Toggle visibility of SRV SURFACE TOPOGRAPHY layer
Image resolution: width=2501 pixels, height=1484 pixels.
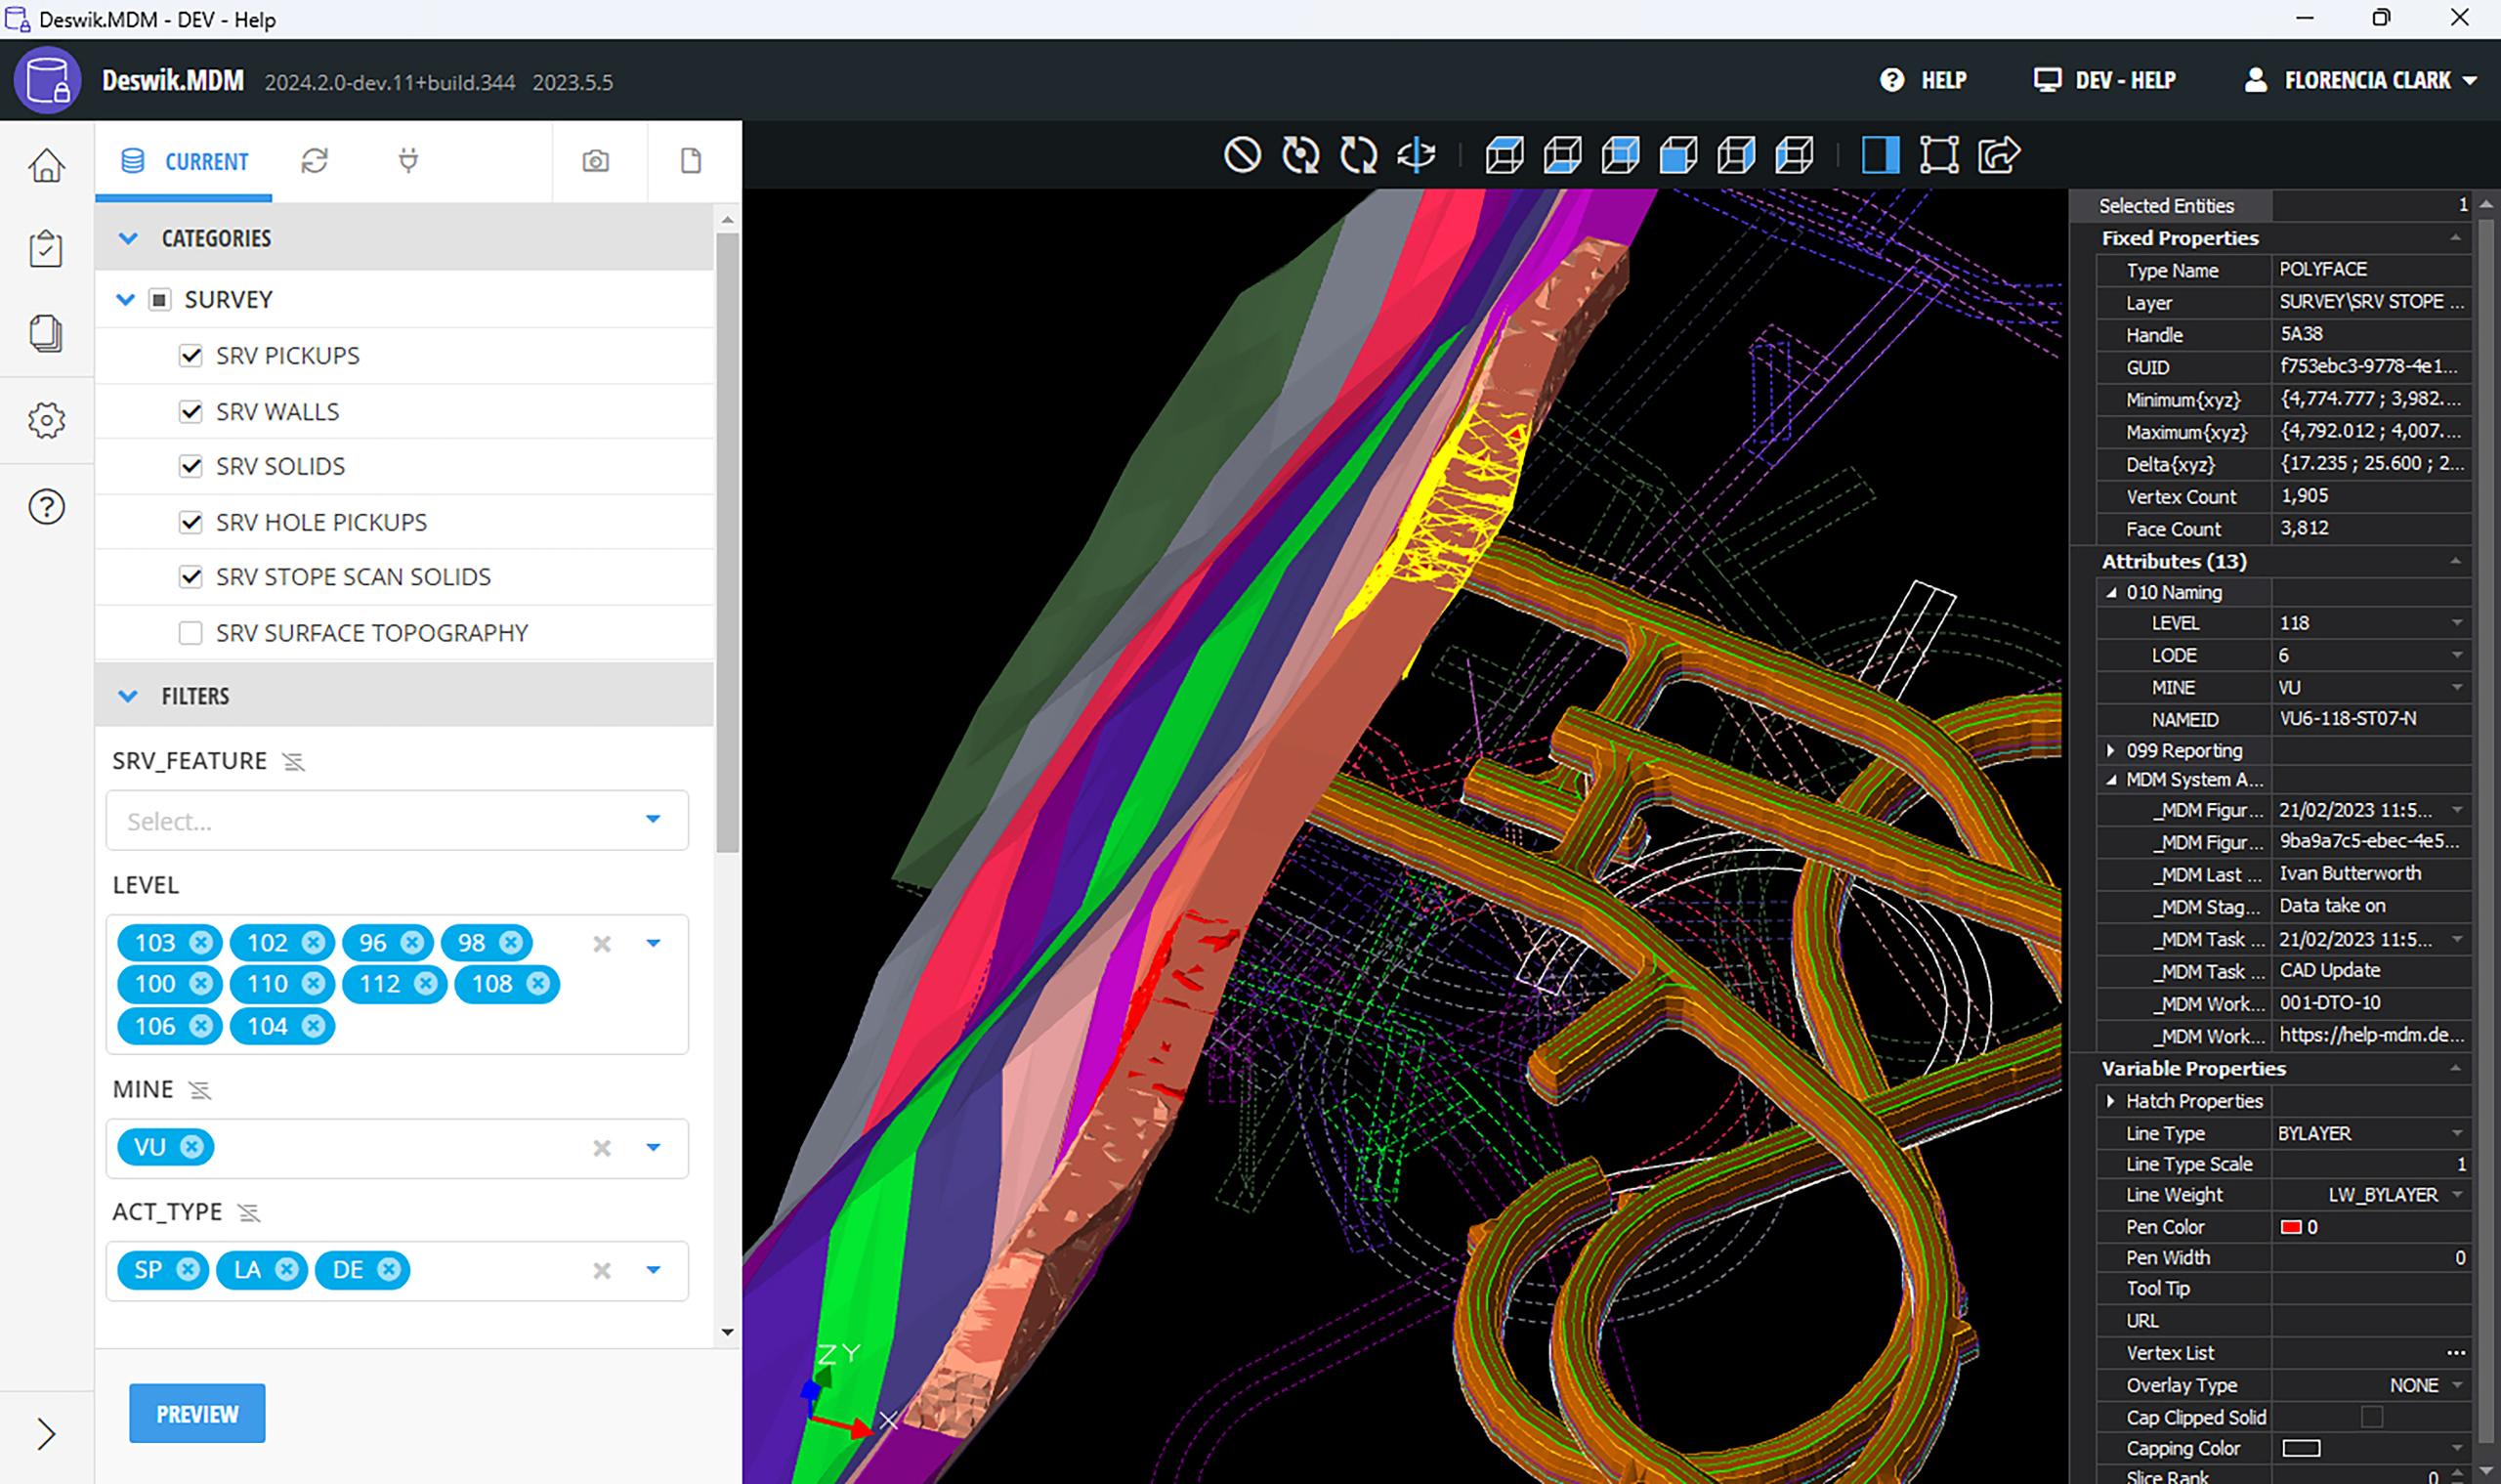click(x=191, y=632)
